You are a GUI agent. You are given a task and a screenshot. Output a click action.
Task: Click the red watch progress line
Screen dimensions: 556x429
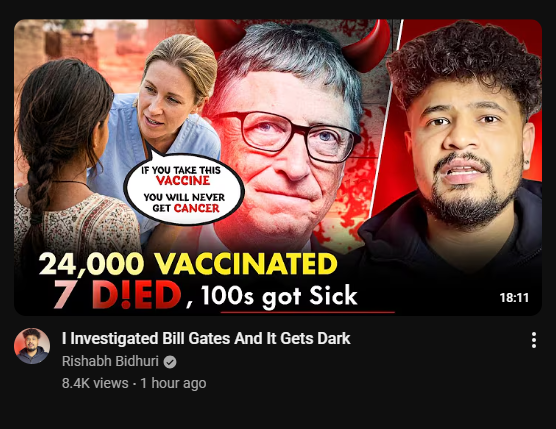pyautogui.click(x=307, y=312)
